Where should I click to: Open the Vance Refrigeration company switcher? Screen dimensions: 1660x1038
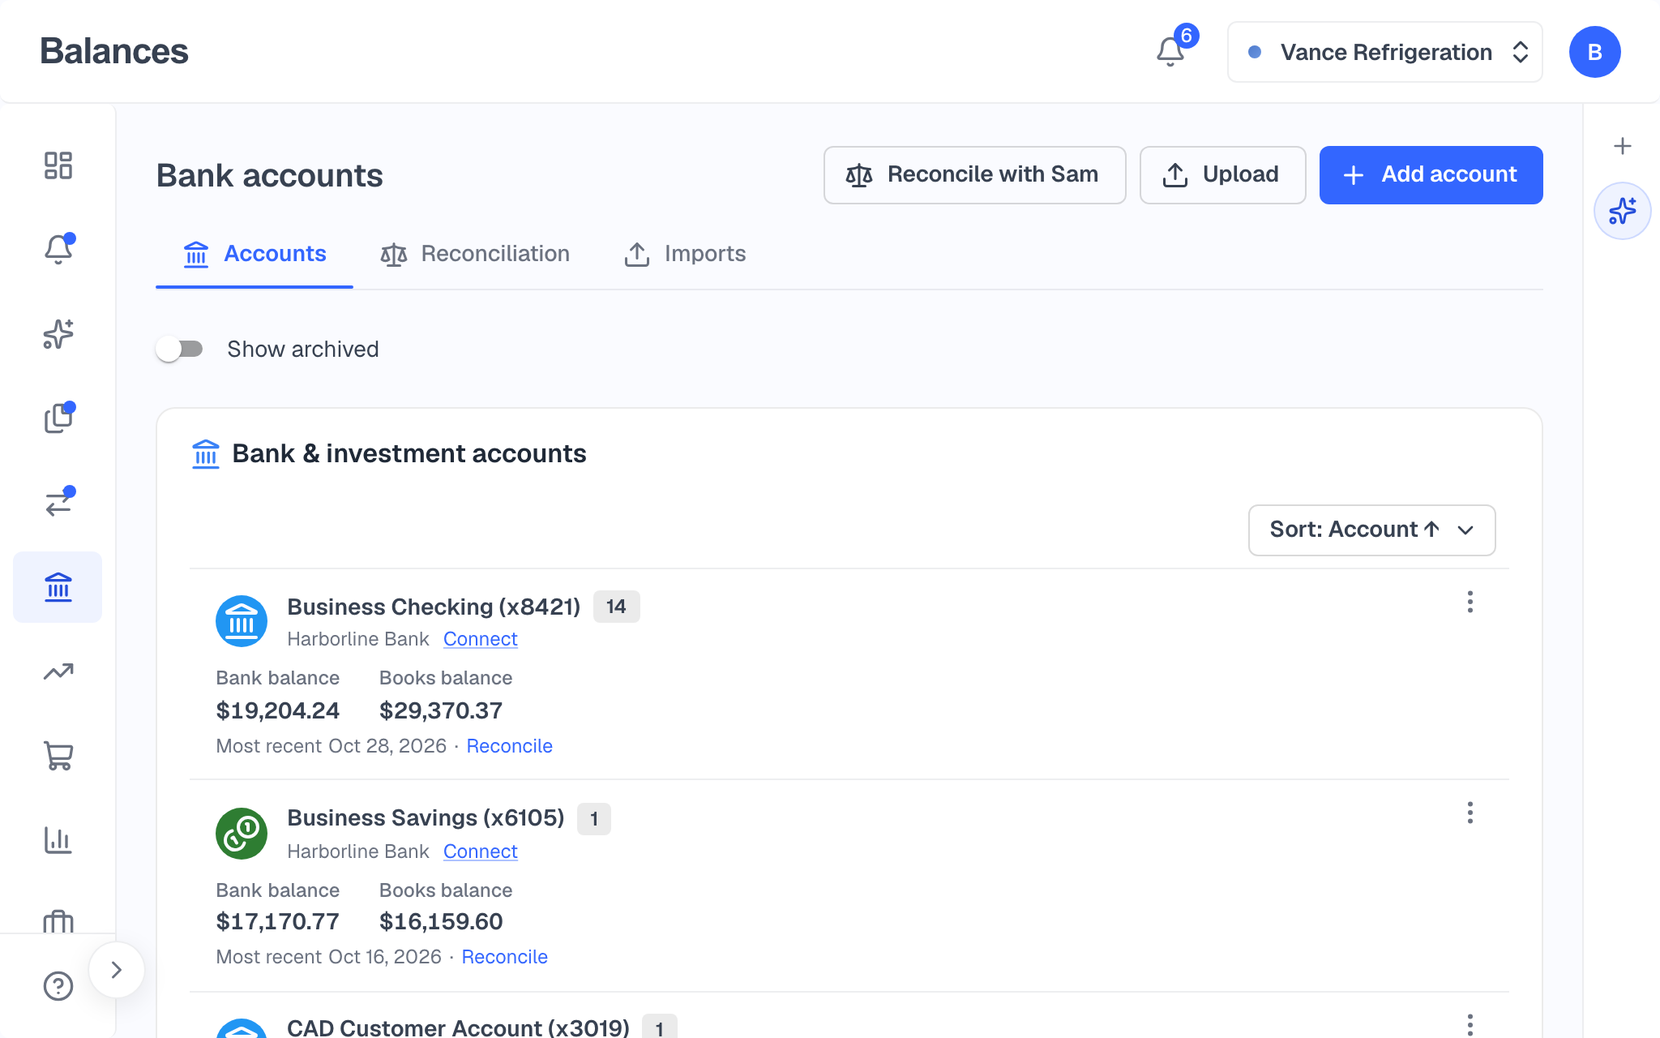[x=1384, y=52]
